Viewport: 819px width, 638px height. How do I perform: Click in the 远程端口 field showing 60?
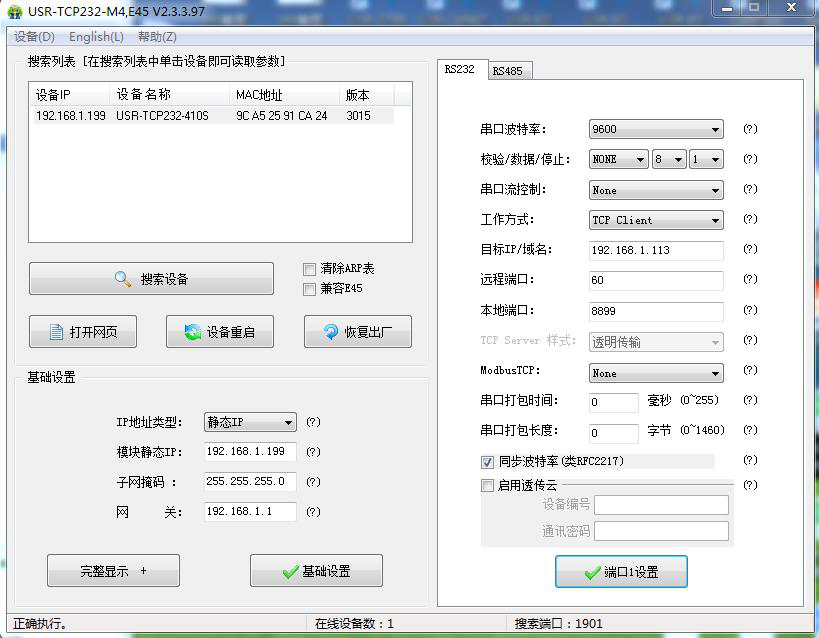click(x=656, y=281)
